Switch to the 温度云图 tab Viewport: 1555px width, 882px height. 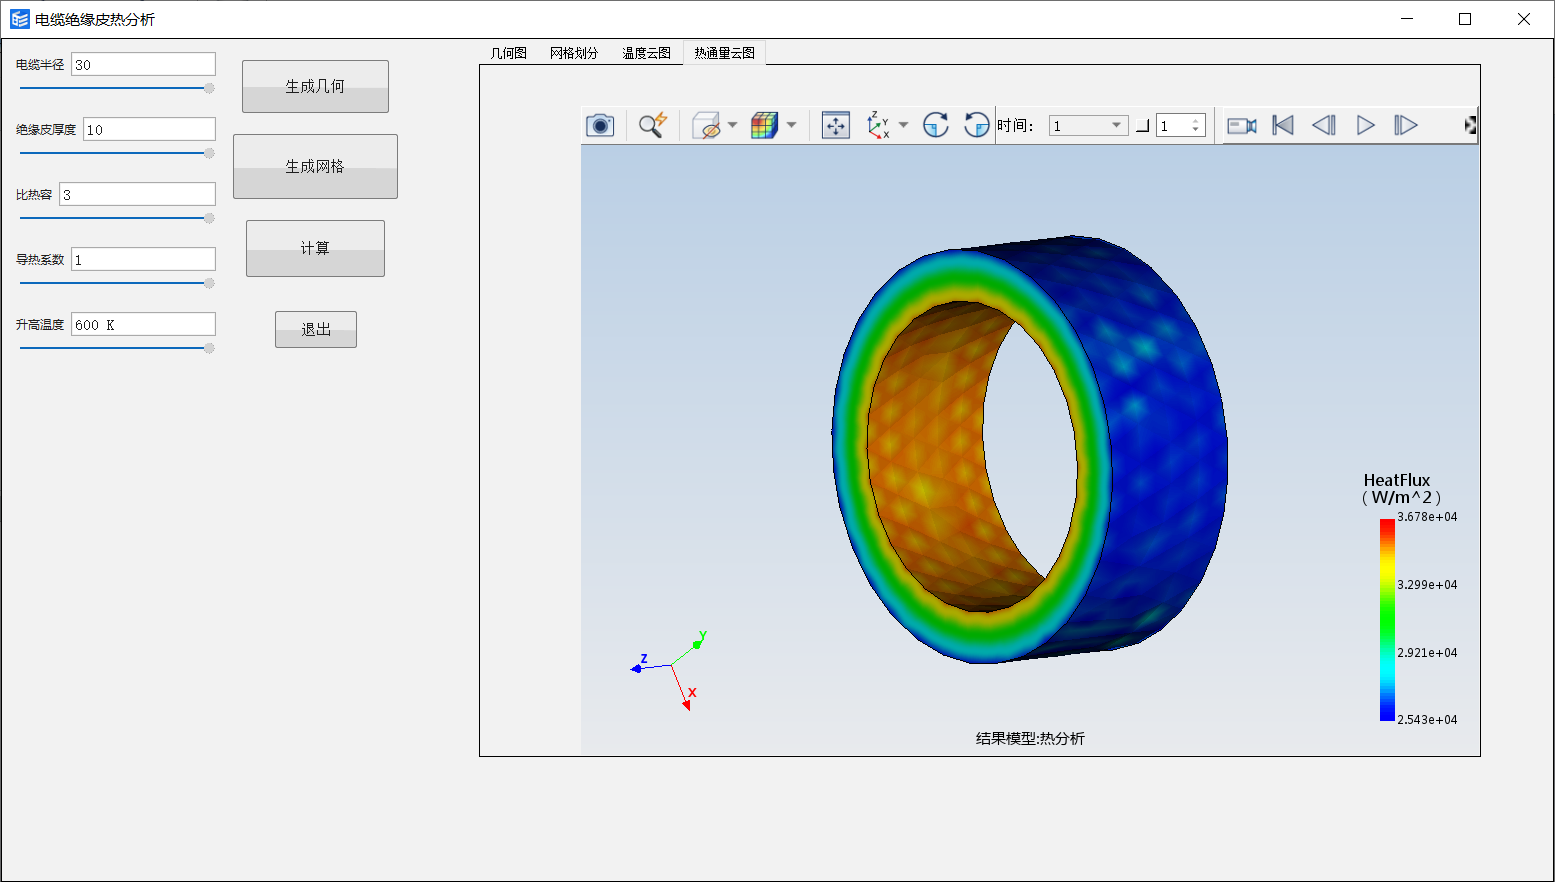646,53
